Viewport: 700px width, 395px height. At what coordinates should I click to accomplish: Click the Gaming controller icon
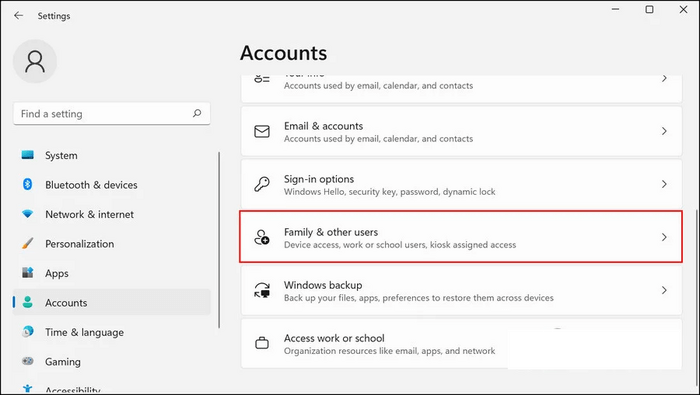(x=28, y=361)
